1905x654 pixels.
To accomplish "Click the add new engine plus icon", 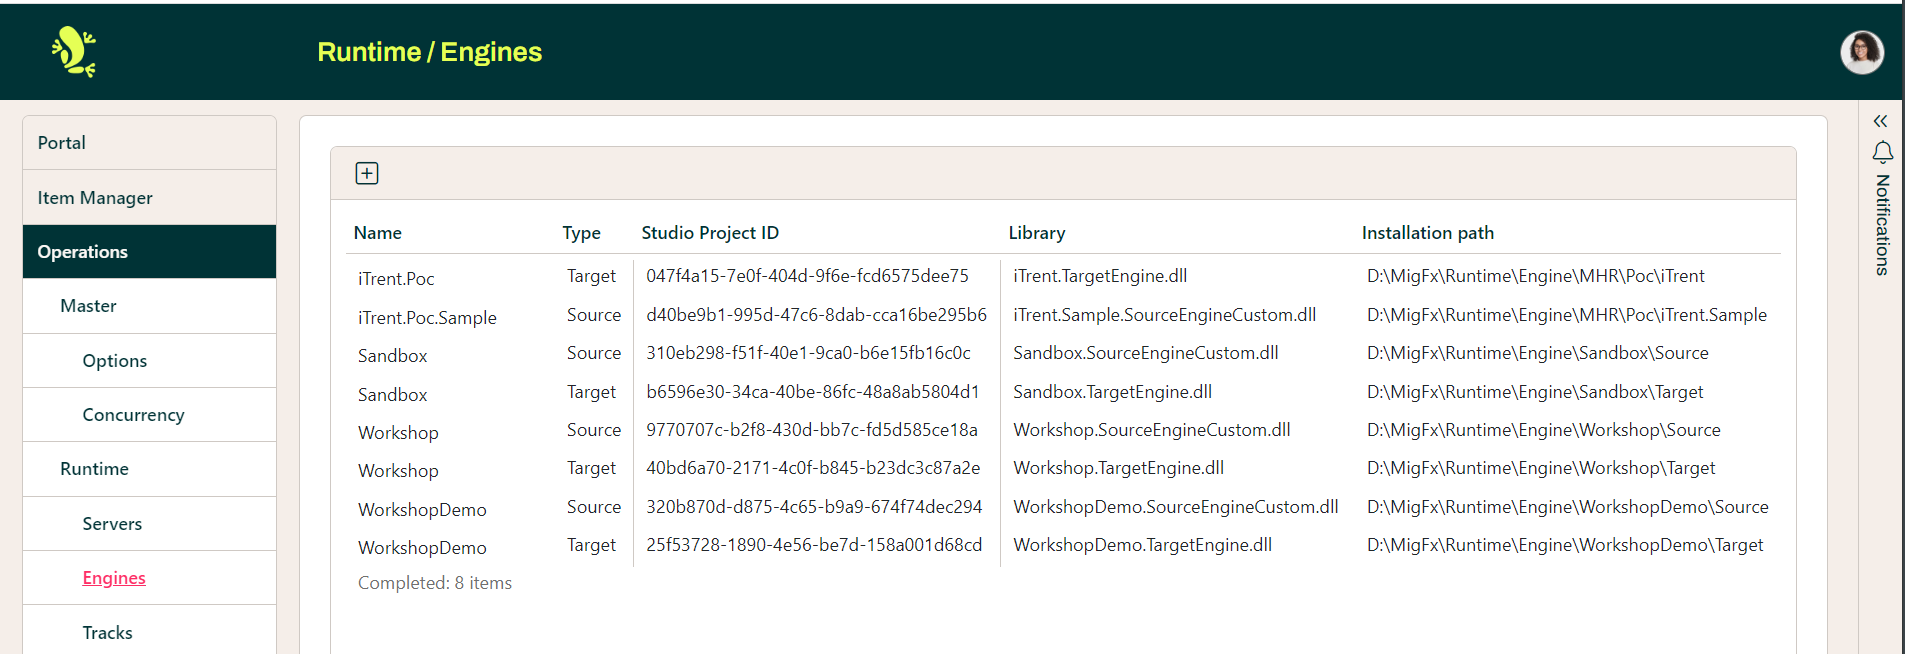I will [367, 173].
